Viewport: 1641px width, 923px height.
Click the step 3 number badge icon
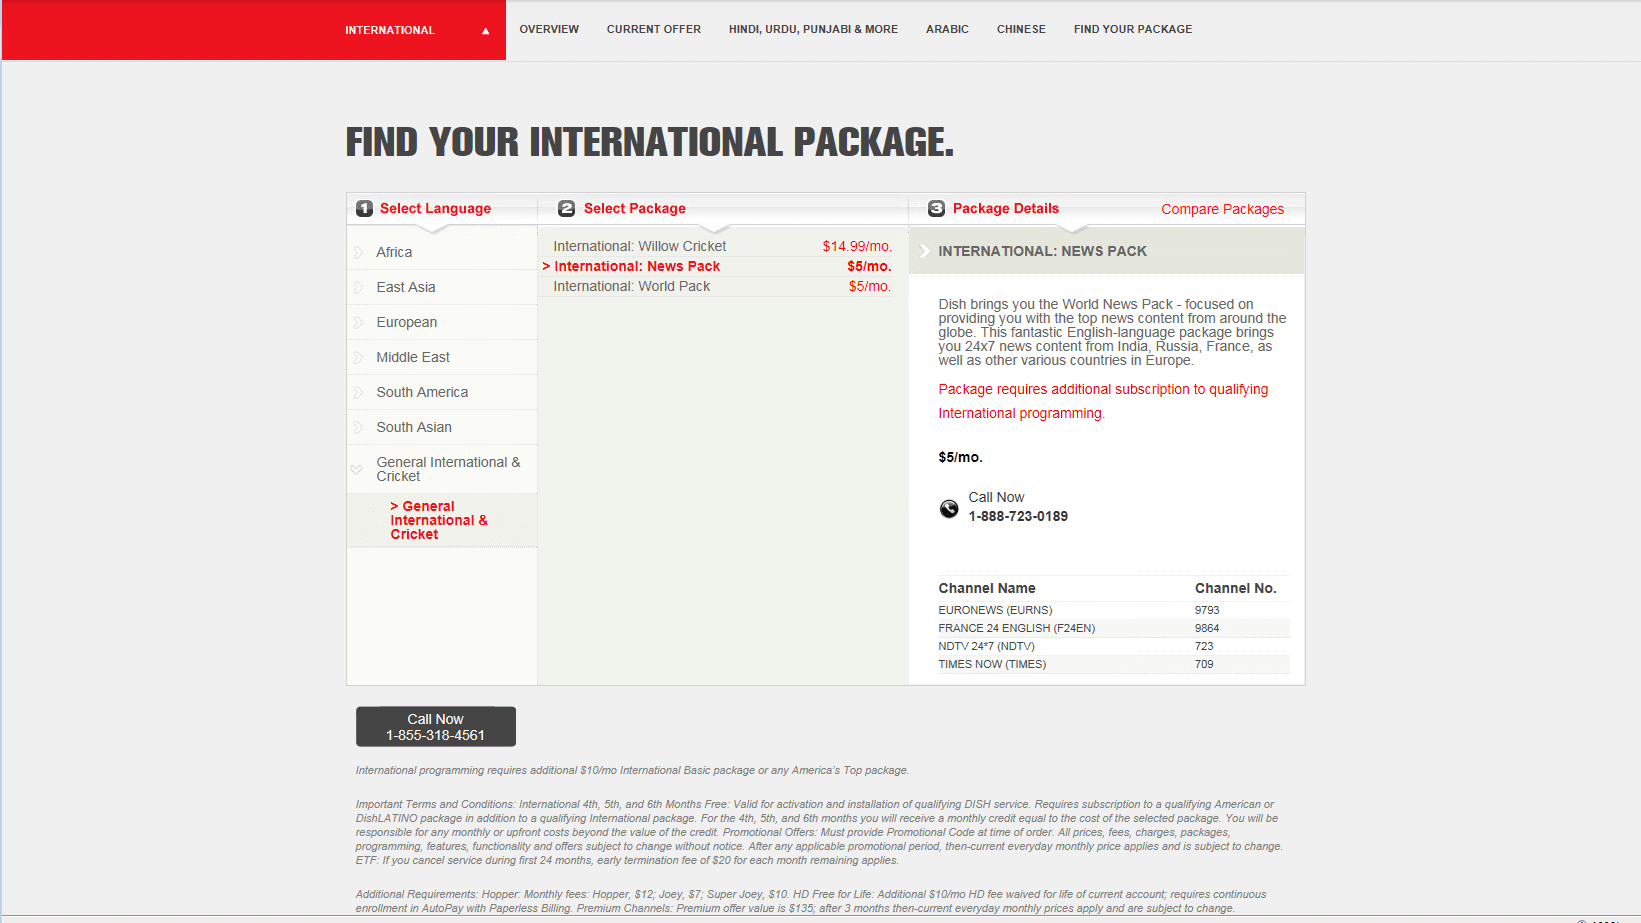[936, 208]
